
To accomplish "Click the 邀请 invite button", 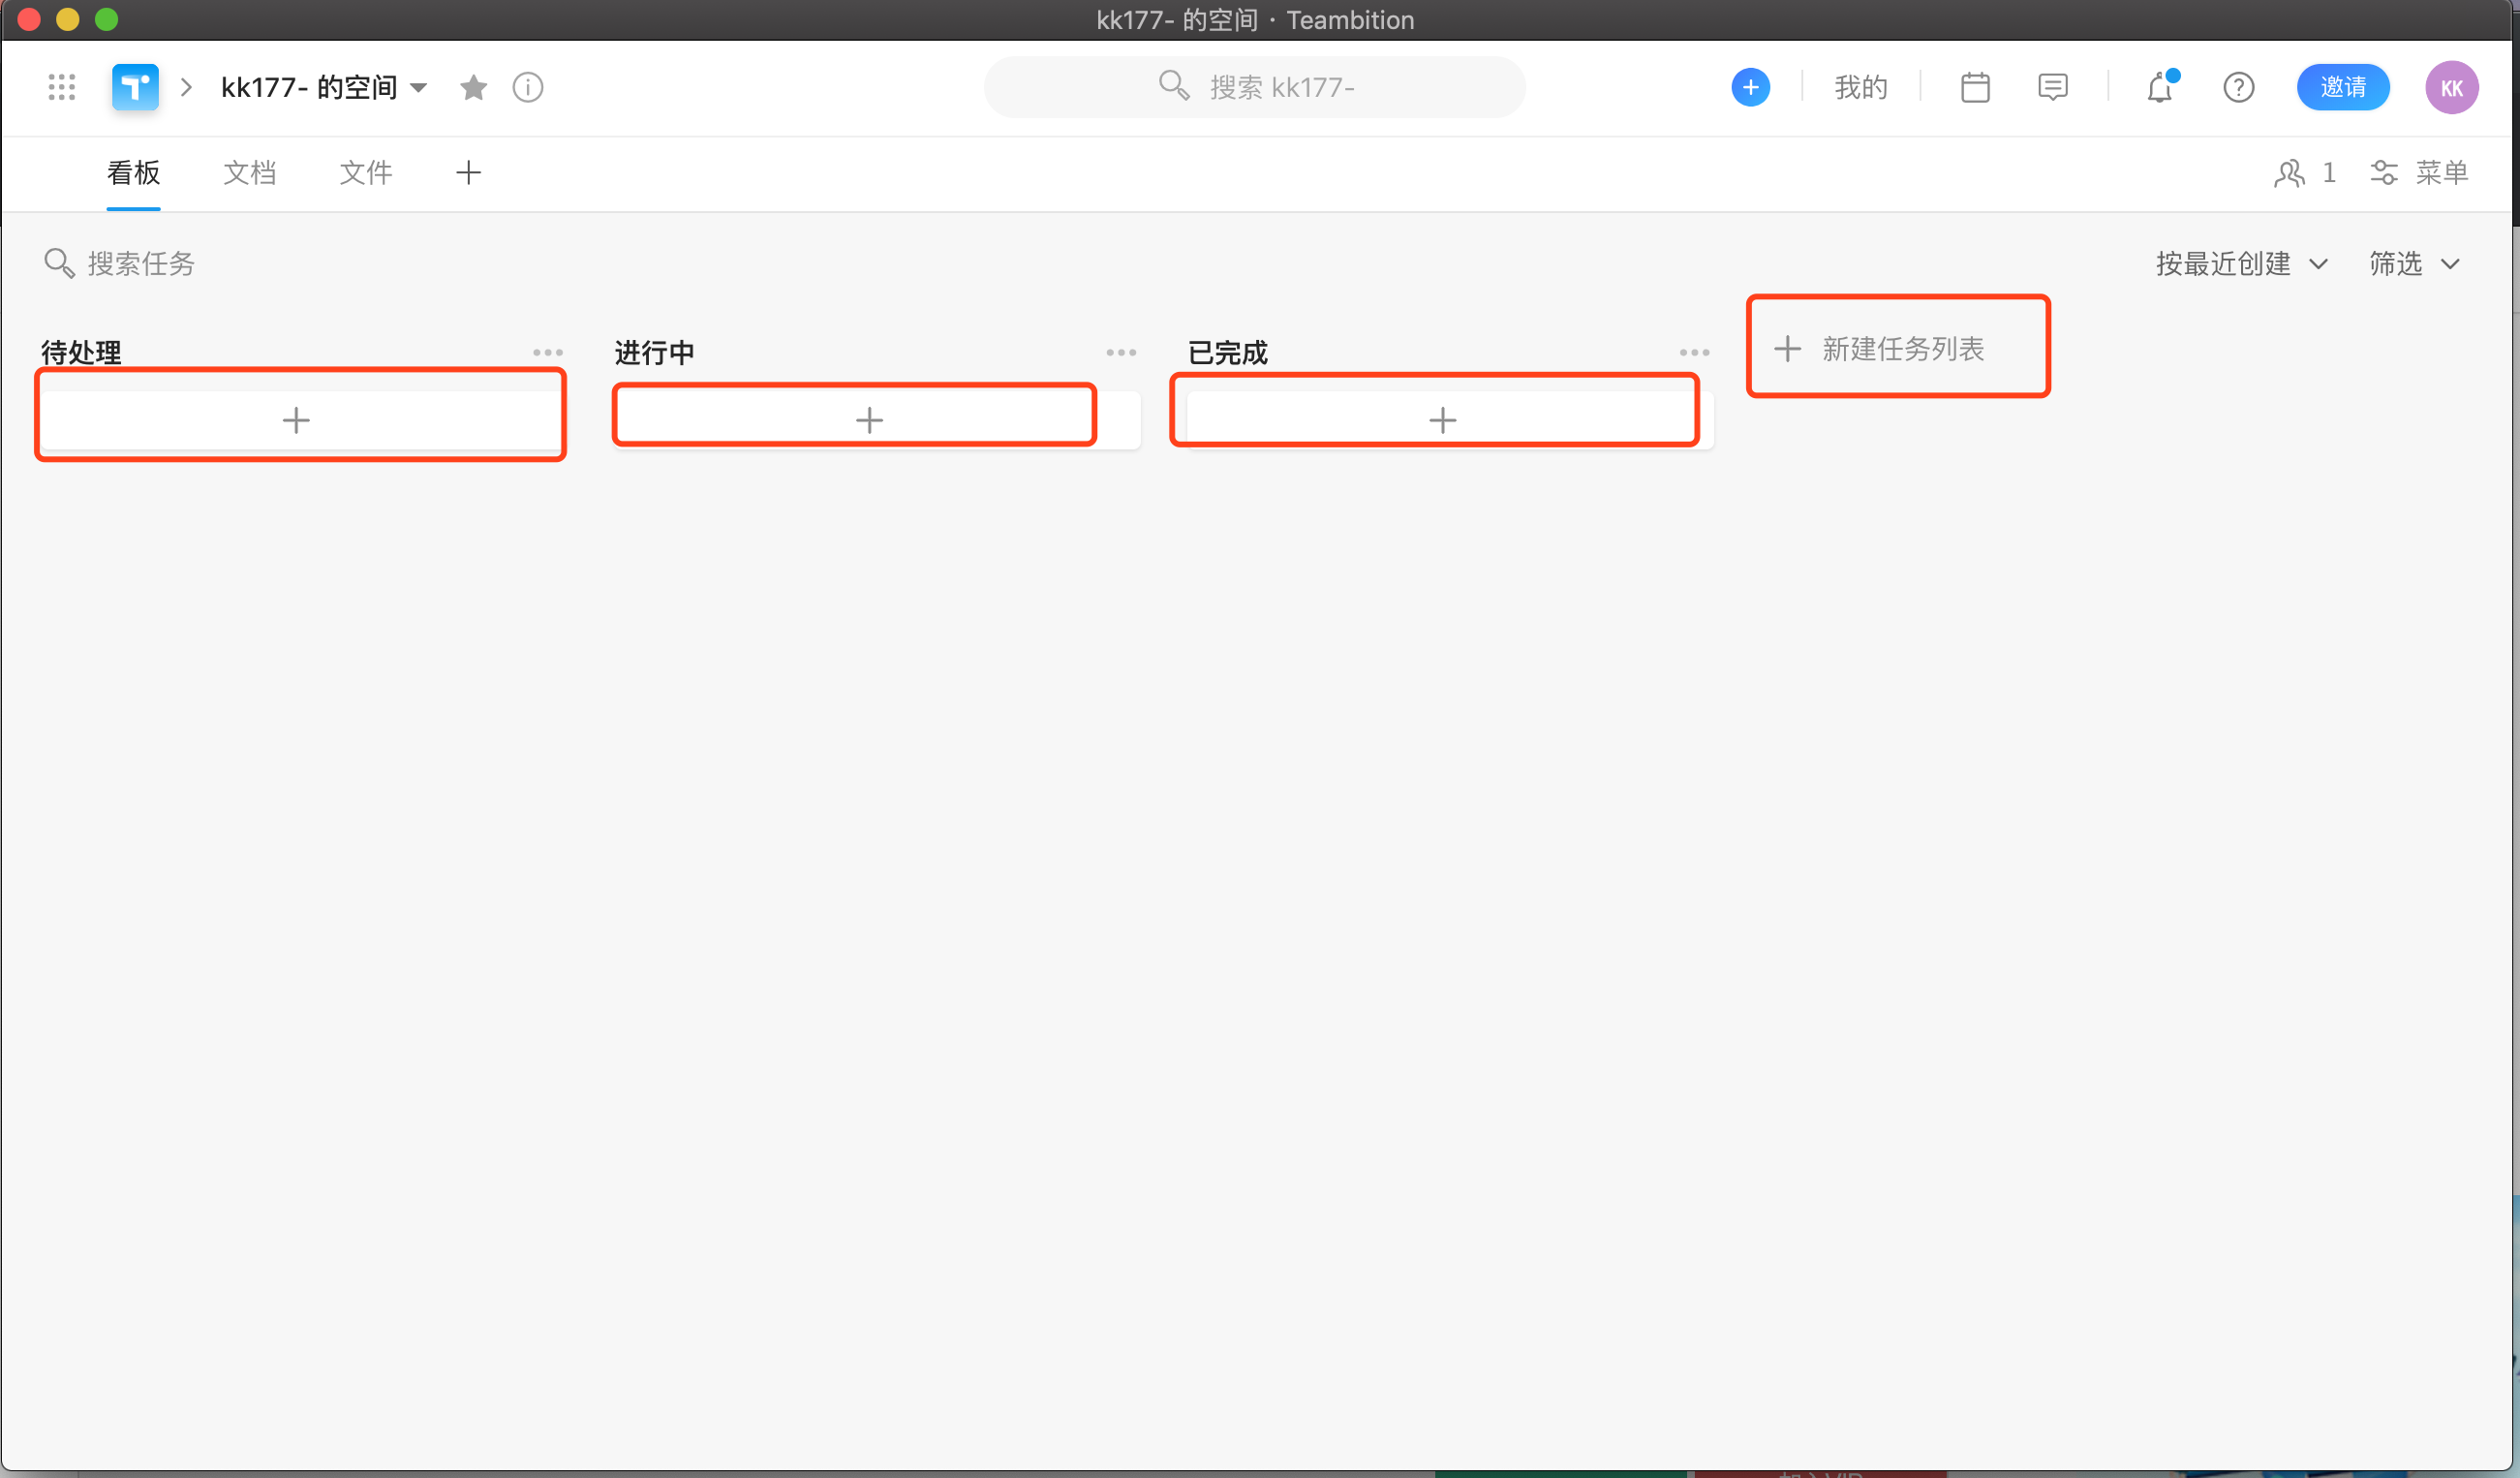I will click(x=2343, y=87).
